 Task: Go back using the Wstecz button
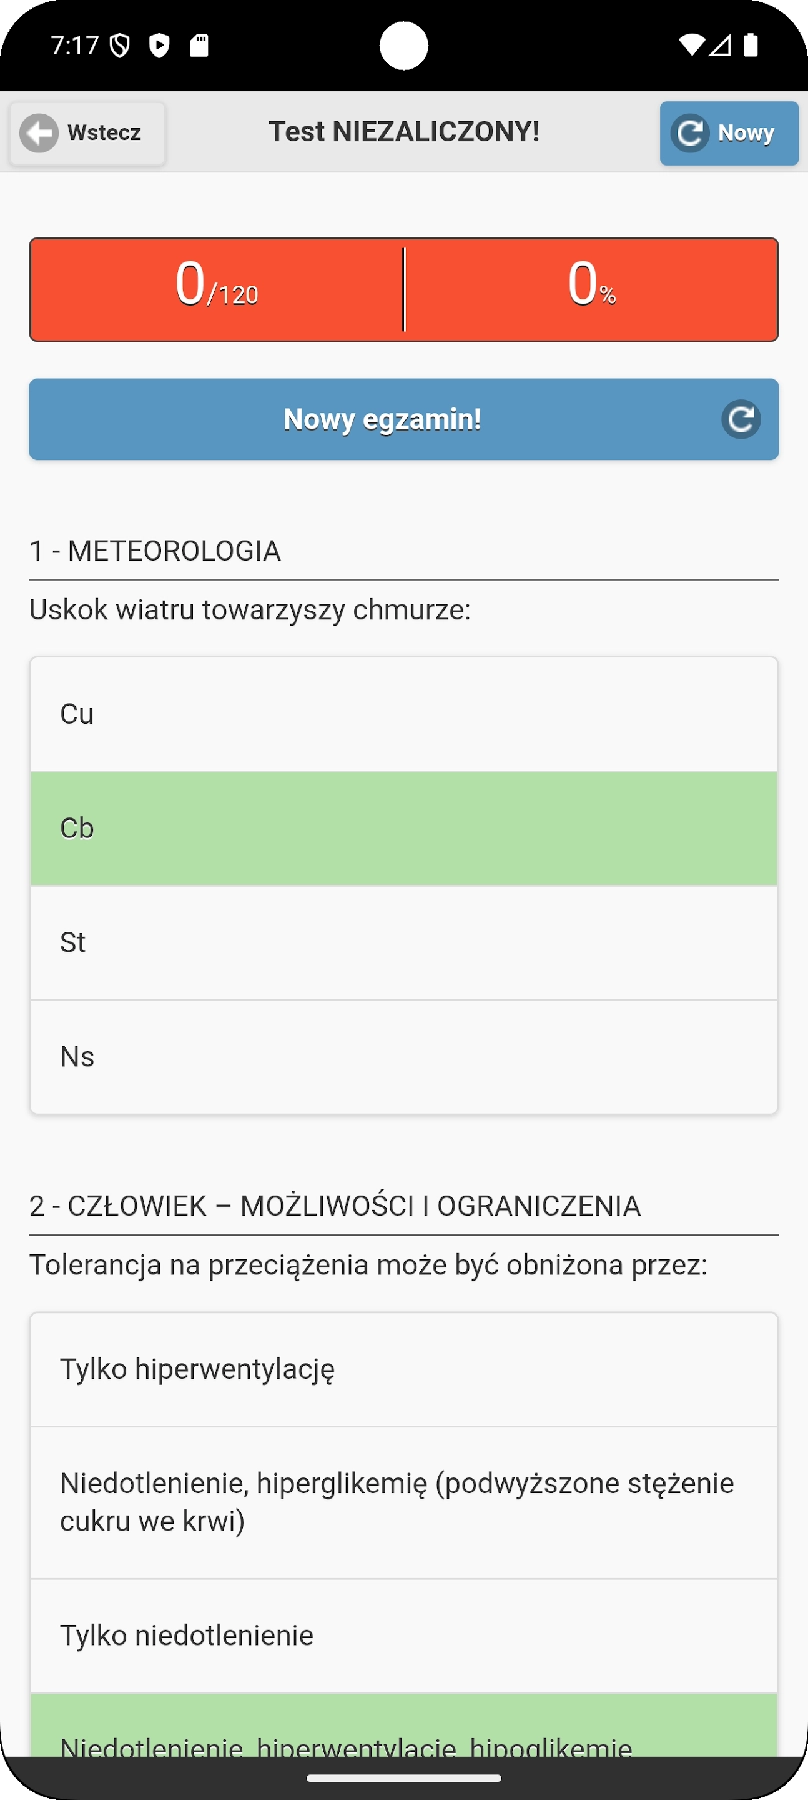pos(88,133)
